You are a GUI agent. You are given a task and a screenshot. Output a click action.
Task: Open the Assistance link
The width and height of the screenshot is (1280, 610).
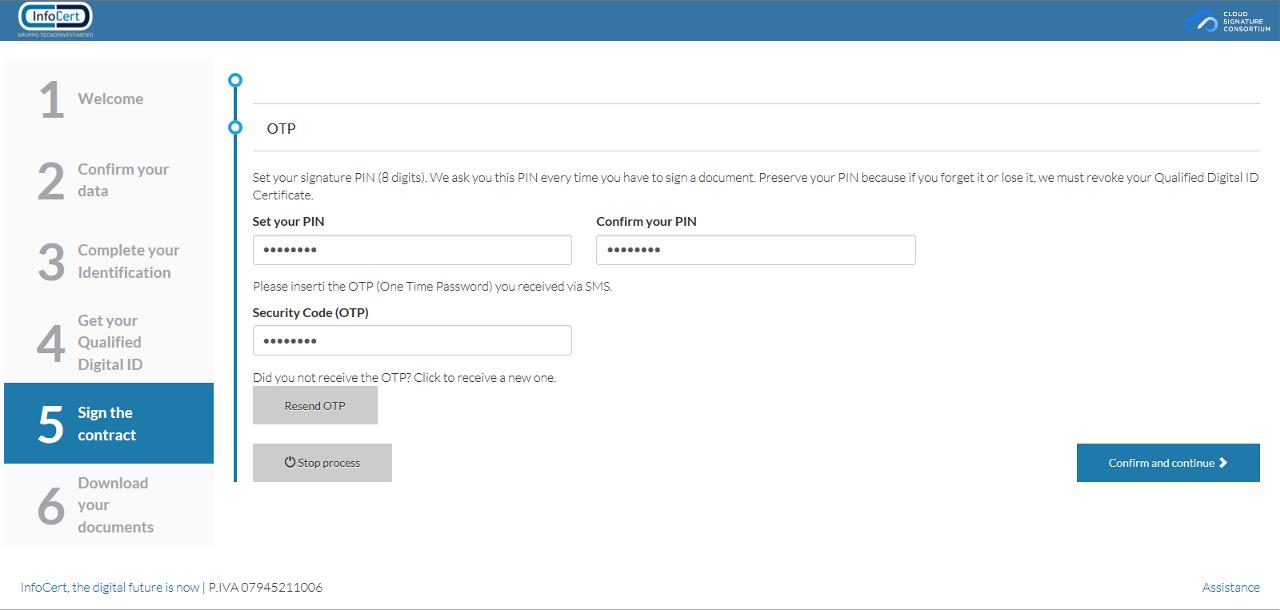[x=1230, y=588]
